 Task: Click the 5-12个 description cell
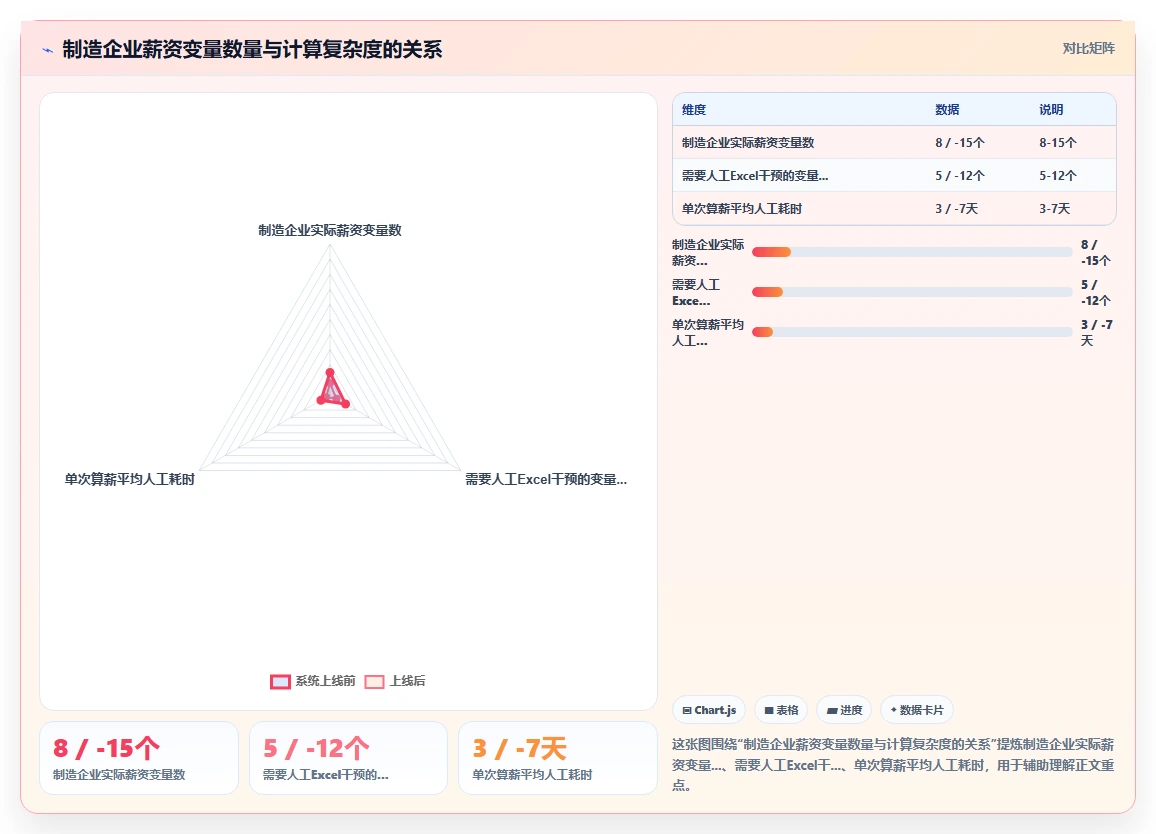click(1058, 176)
